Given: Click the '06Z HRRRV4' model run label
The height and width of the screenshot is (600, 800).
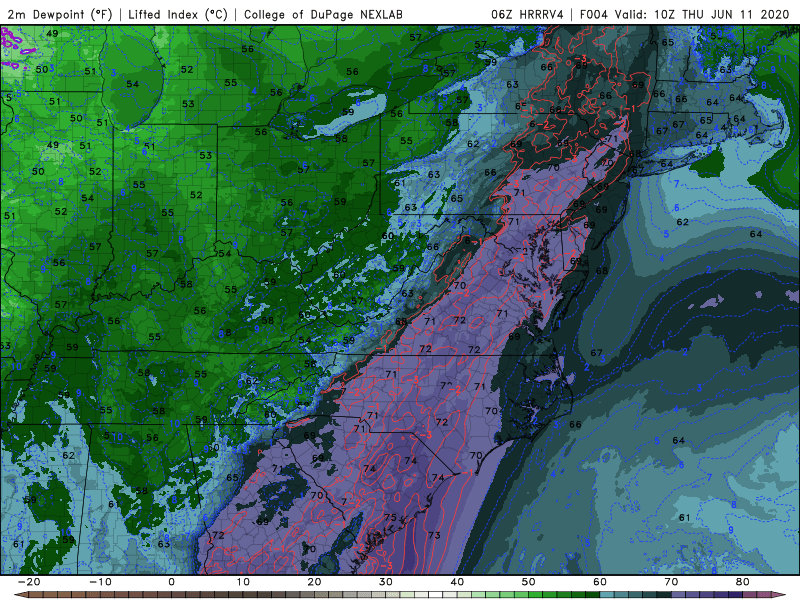Looking at the screenshot, I should [x=528, y=14].
